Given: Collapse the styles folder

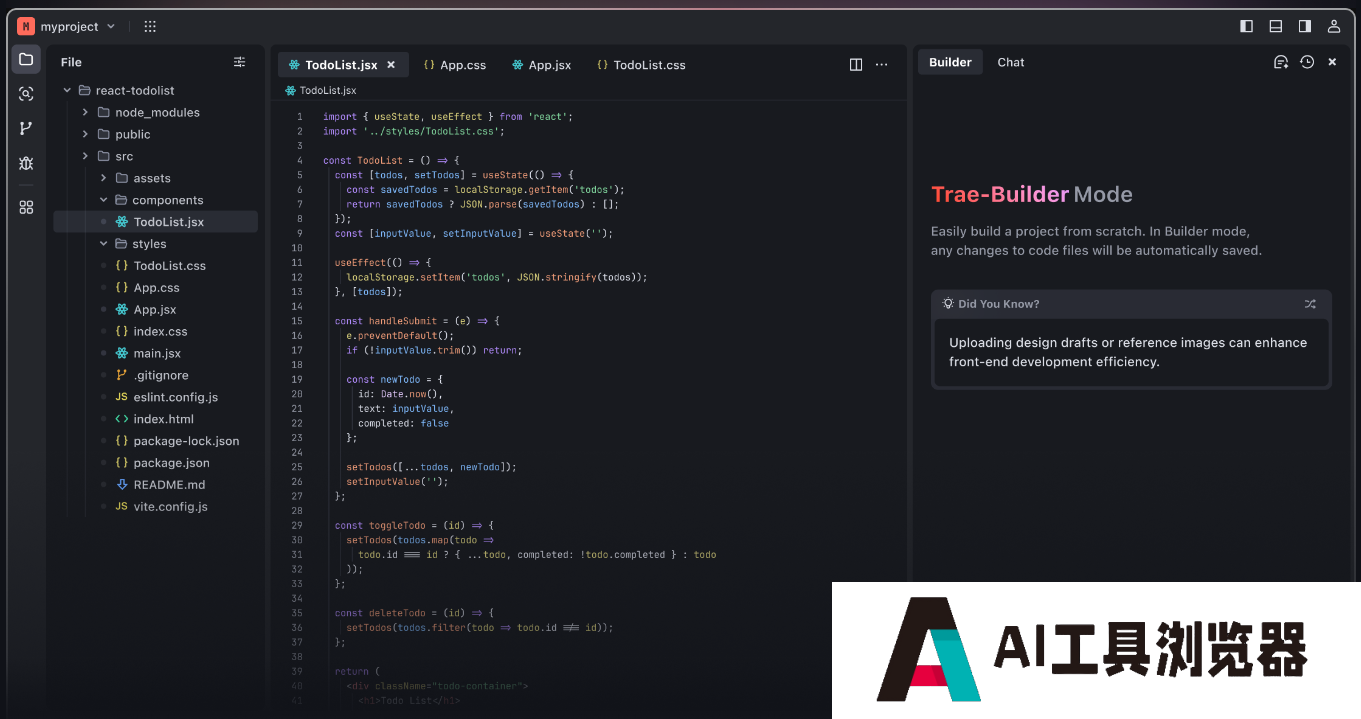Looking at the screenshot, I should click(104, 244).
